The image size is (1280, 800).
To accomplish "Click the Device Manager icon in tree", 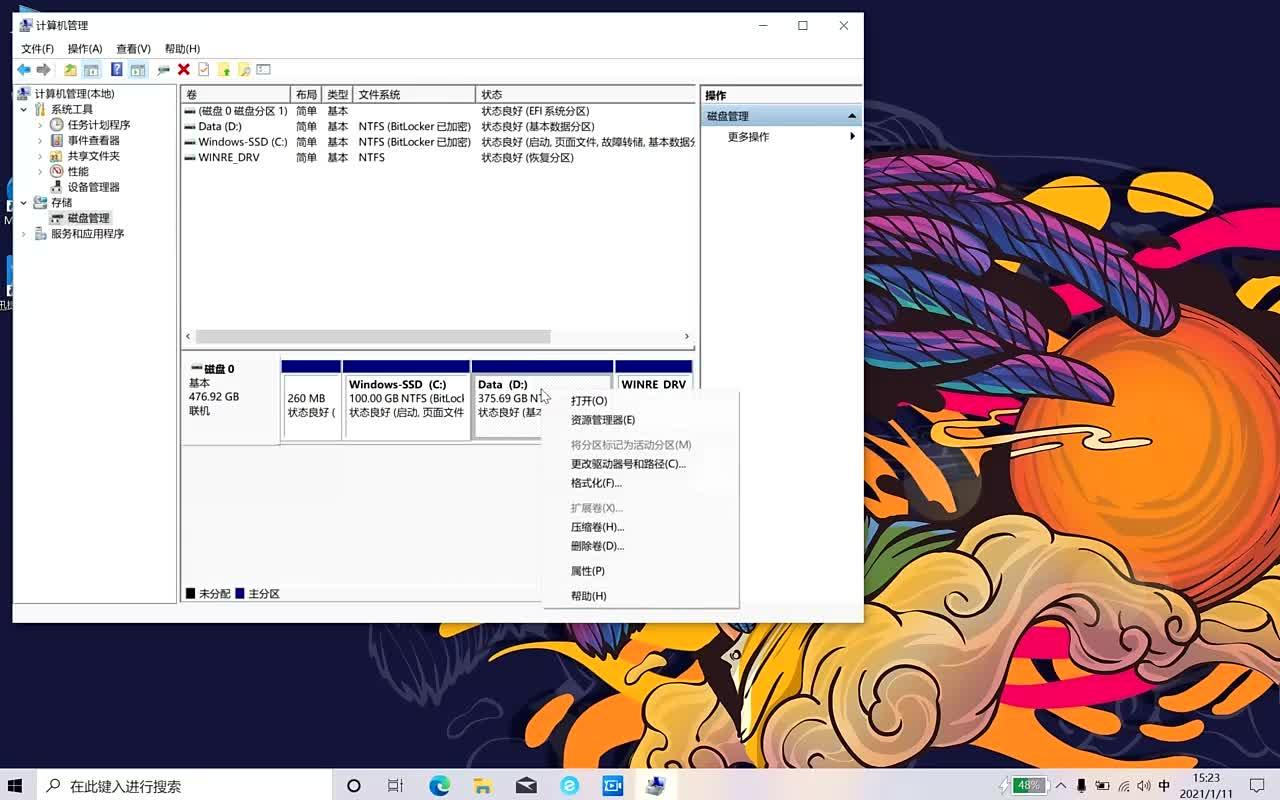I will pos(57,187).
